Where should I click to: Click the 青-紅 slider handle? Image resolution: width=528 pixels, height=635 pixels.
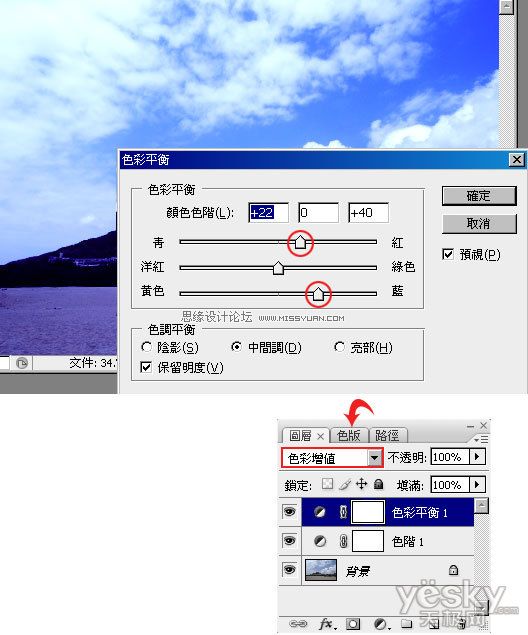[x=300, y=242]
